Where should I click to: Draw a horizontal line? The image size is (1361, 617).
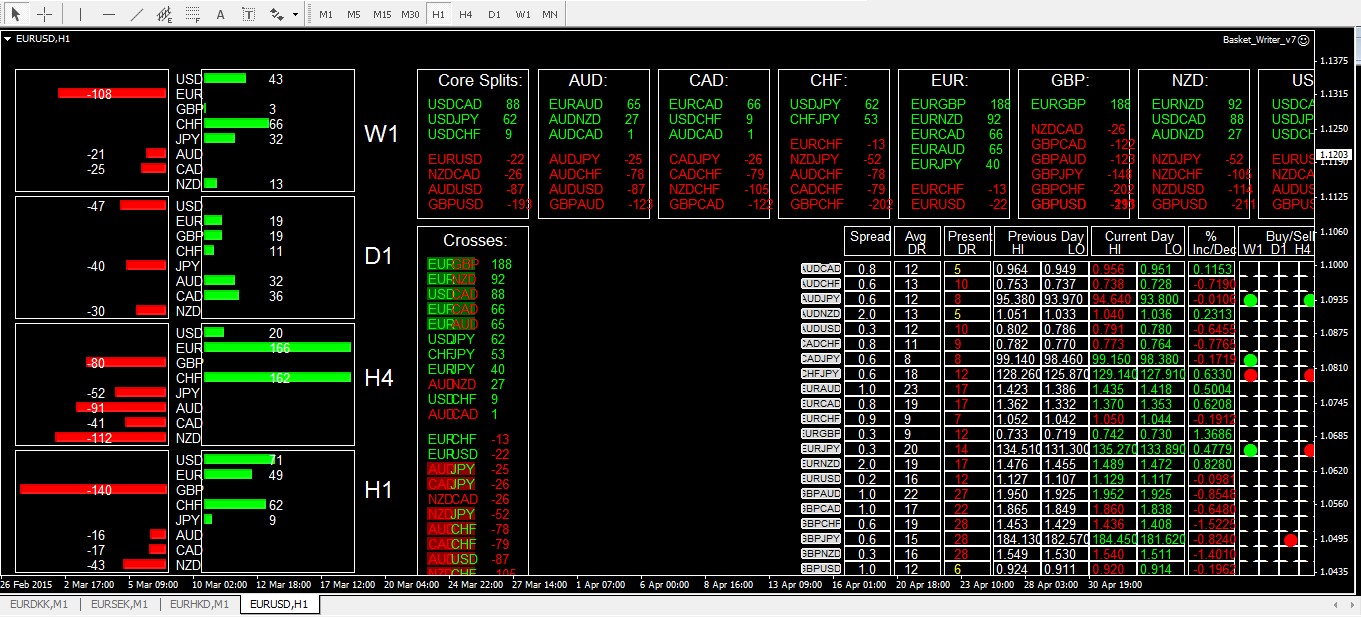(x=109, y=14)
